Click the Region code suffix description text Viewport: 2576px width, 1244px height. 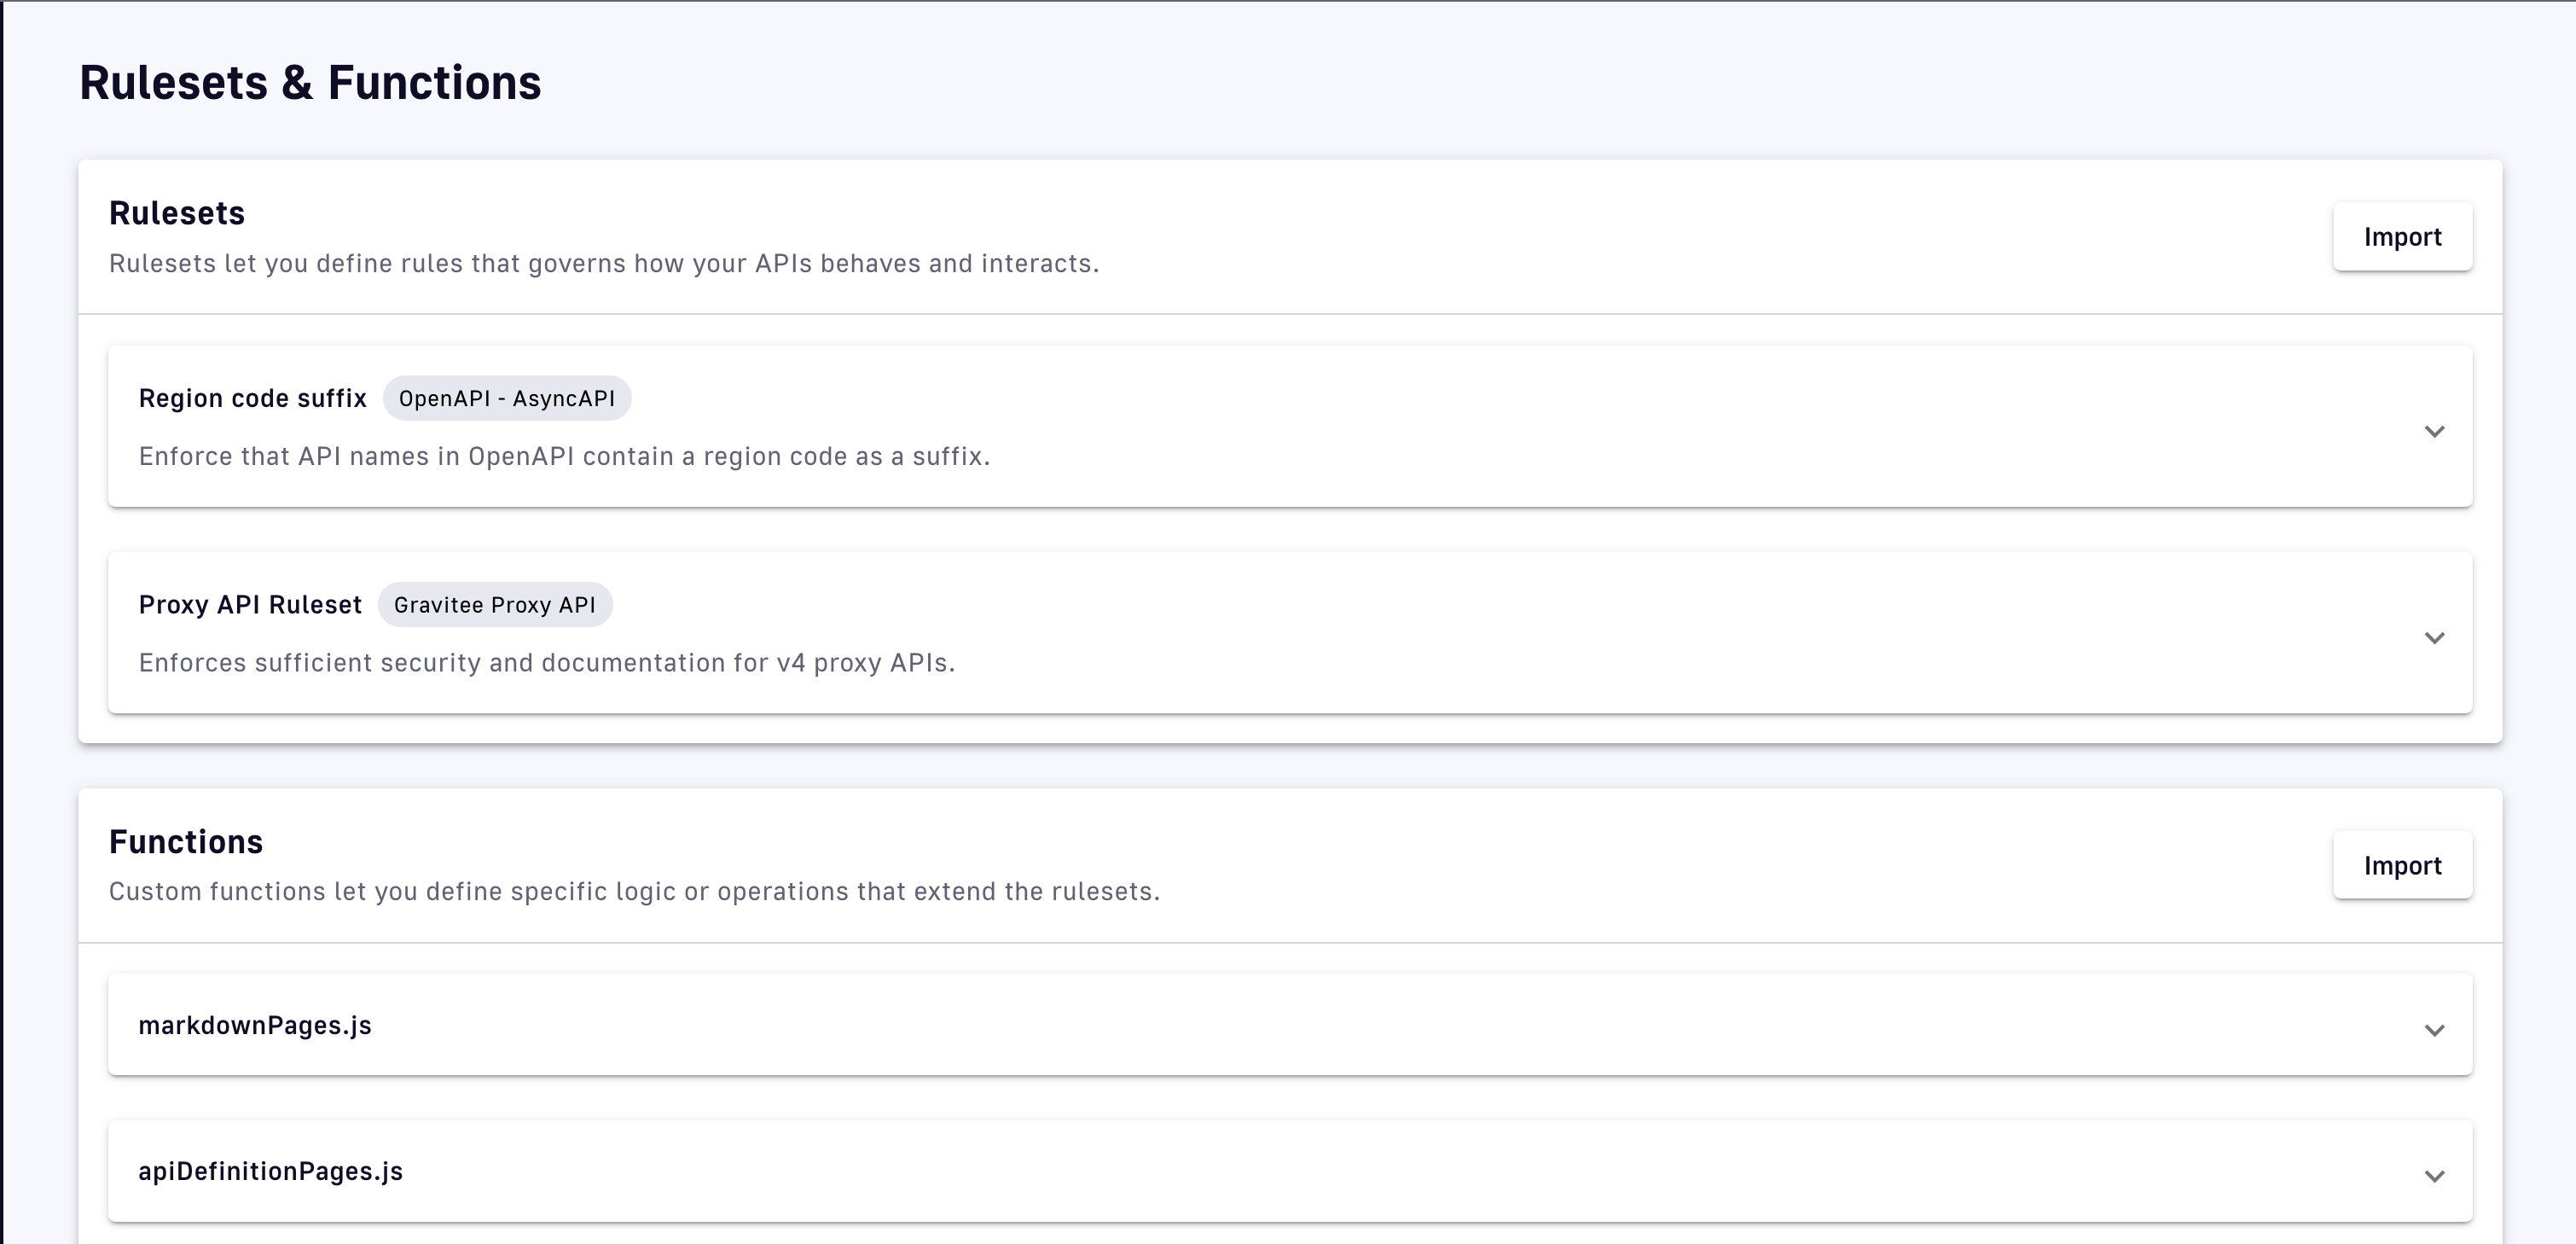pos(564,456)
